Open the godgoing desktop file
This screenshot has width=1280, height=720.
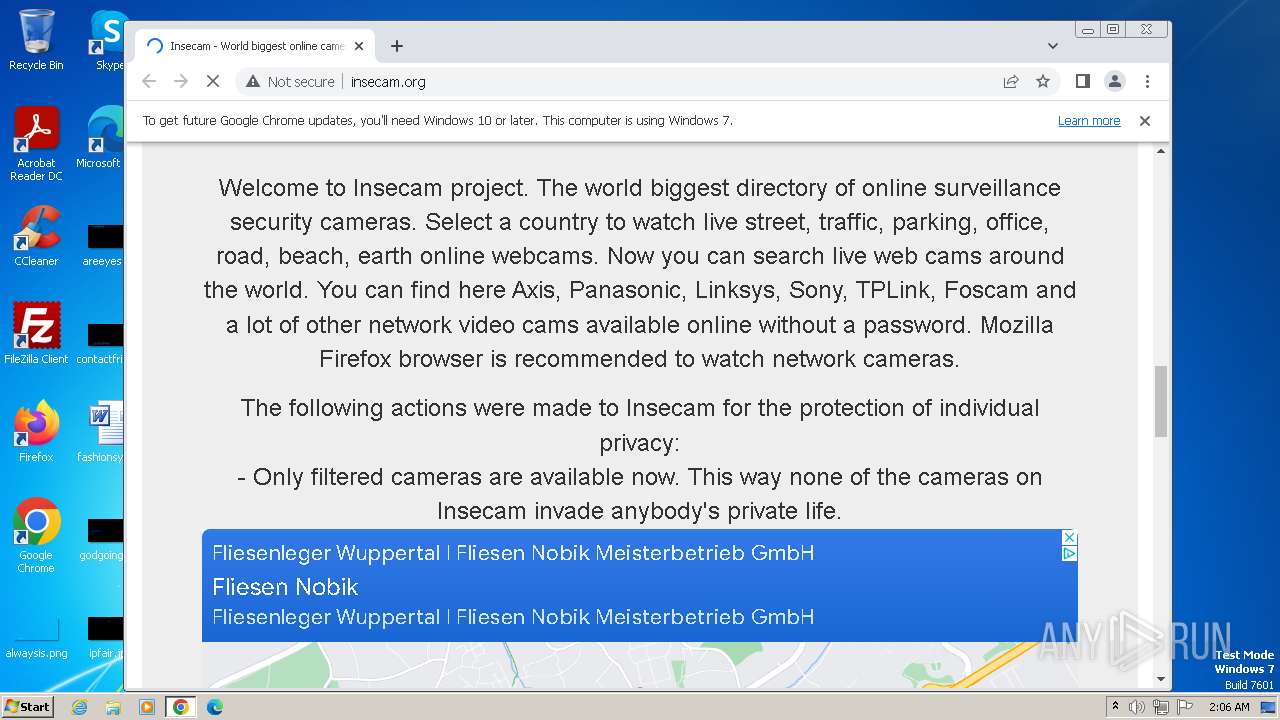102,537
